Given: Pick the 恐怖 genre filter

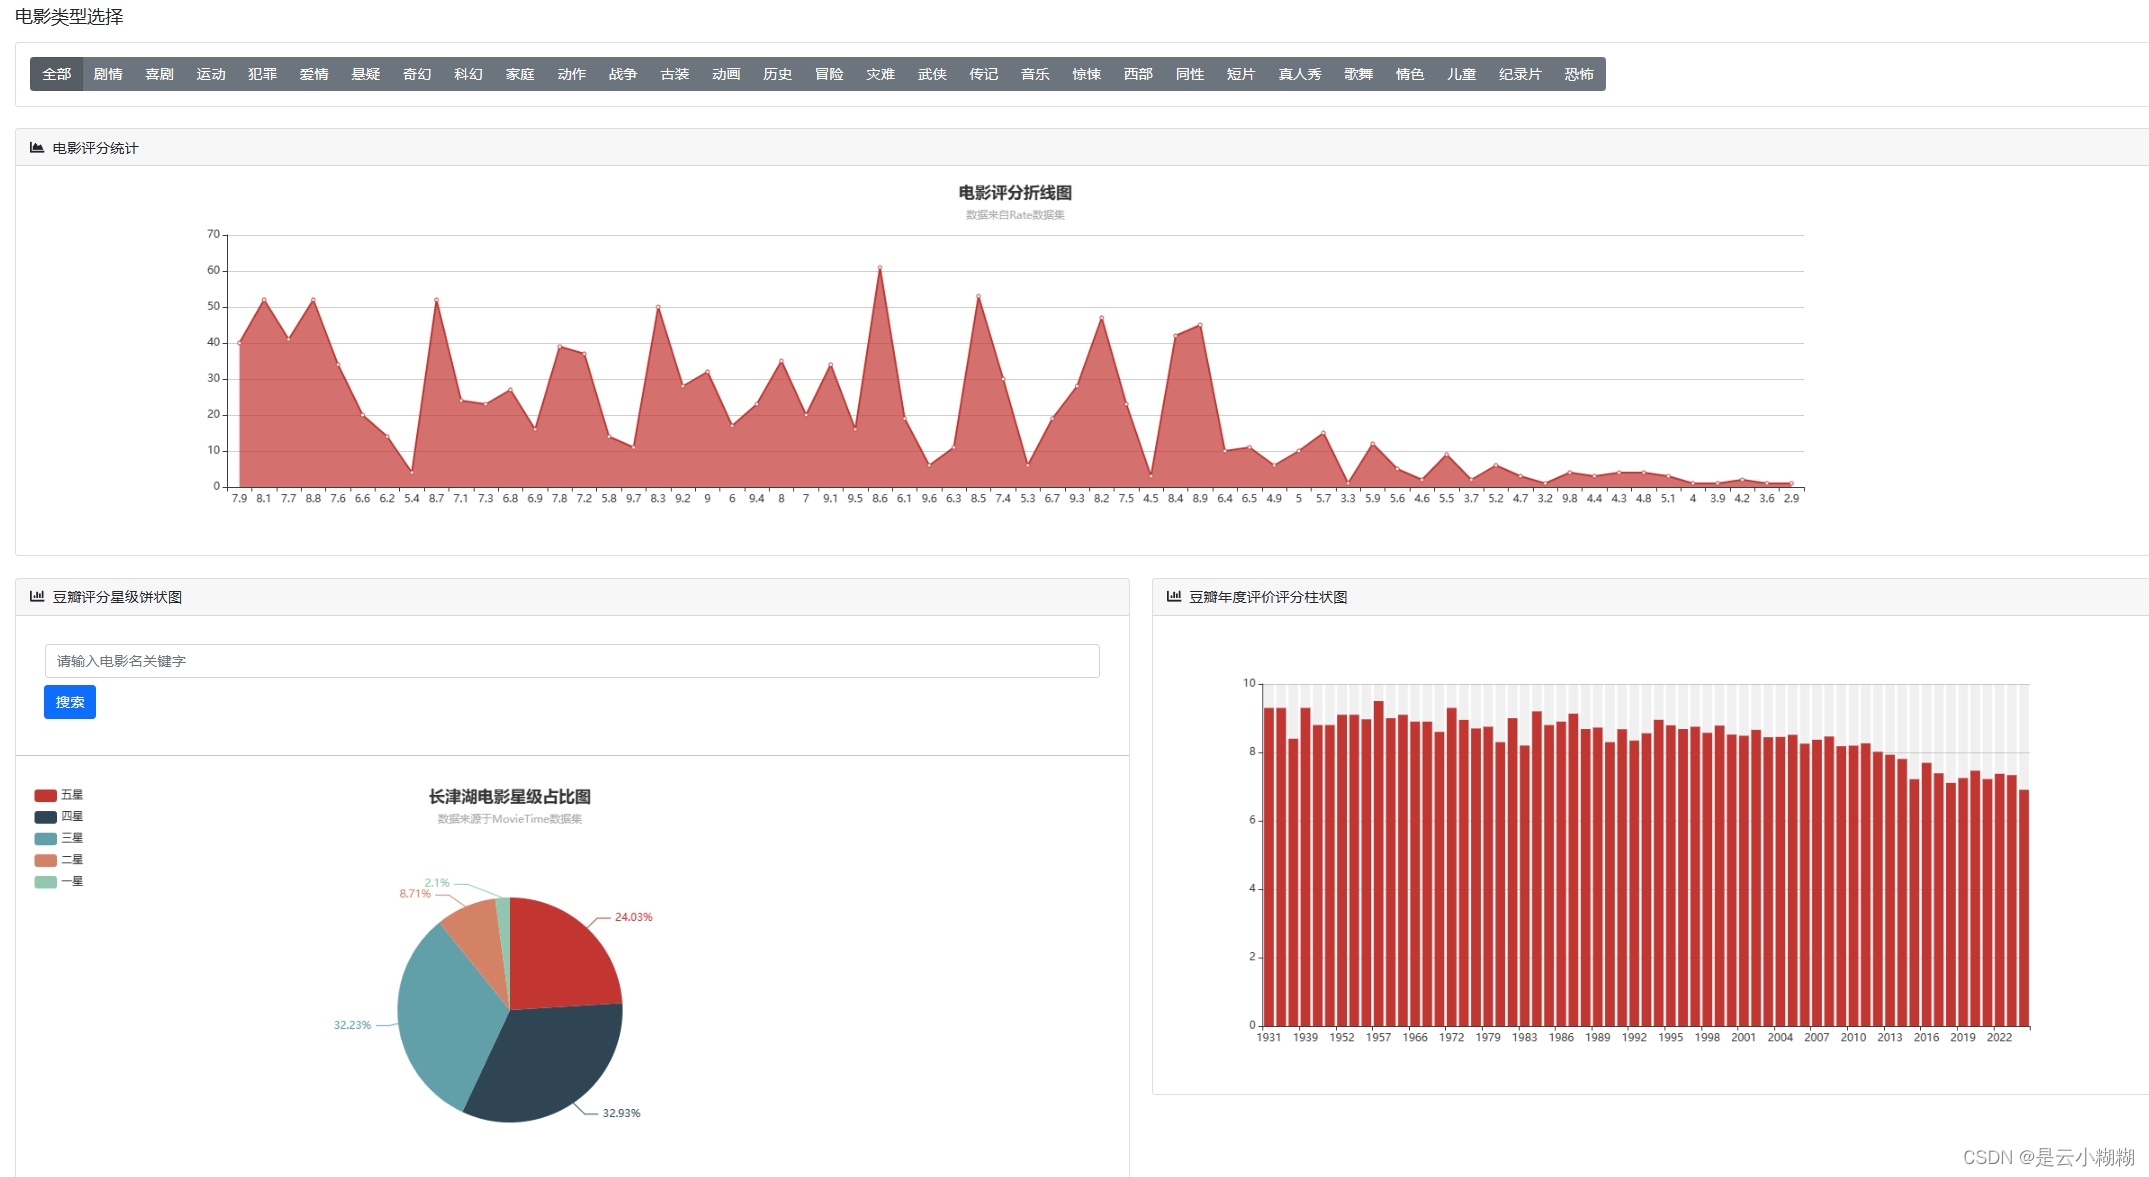Looking at the screenshot, I should pyautogui.click(x=1579, y=75).
